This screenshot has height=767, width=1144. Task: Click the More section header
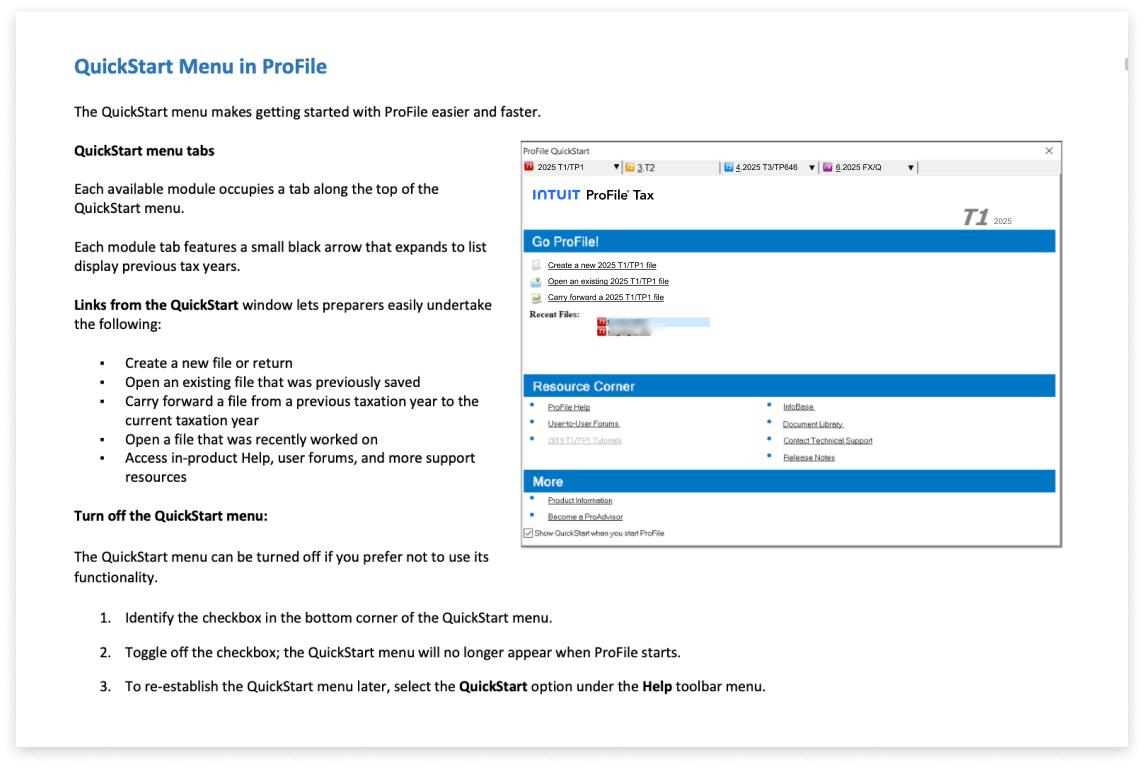click(x=789, y=482)
